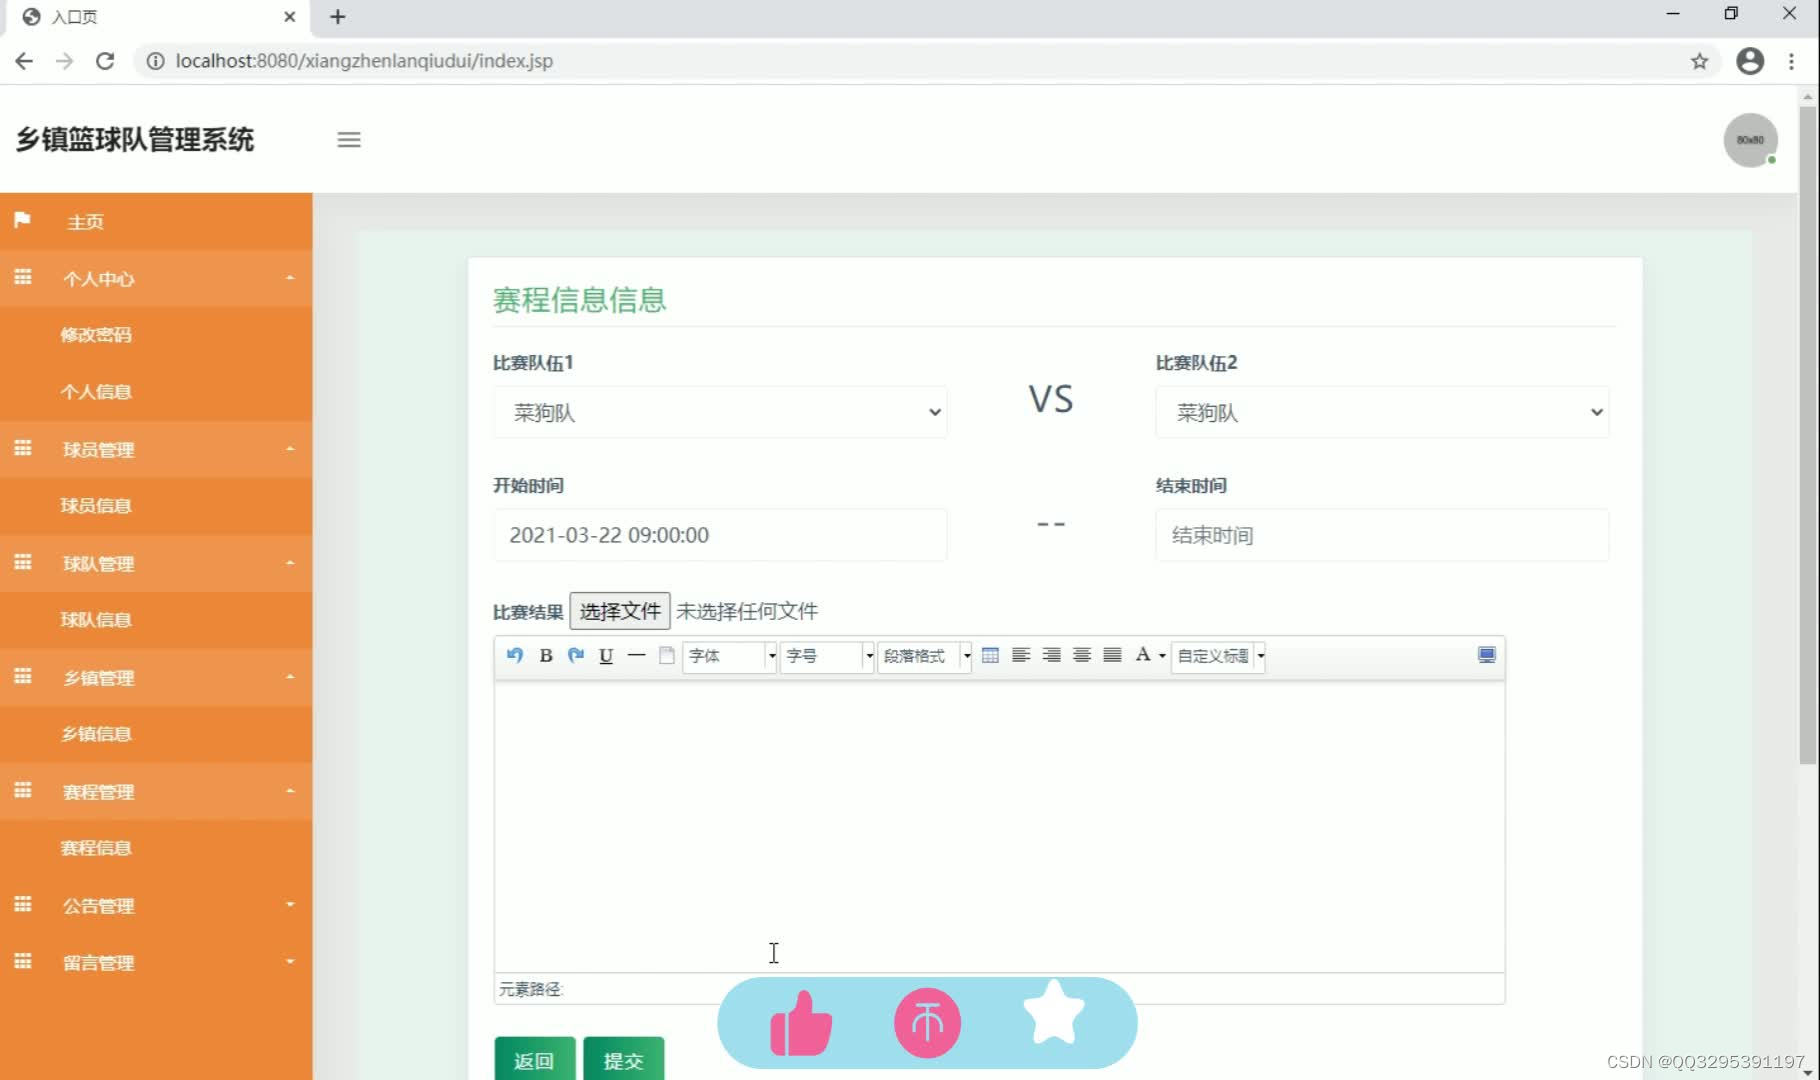Reload the page

pyautogui.click(x=105, y=61)
